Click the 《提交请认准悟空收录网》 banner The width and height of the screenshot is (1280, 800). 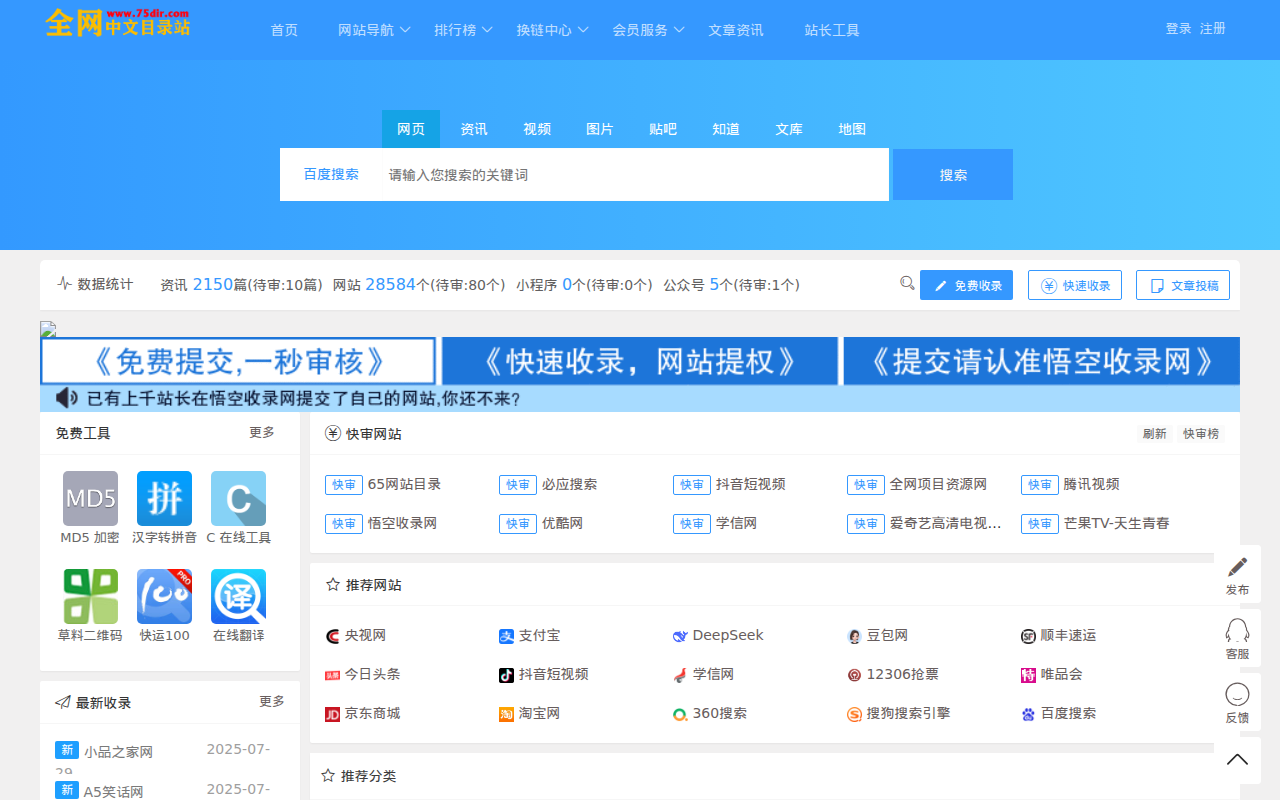[1042, 361]
